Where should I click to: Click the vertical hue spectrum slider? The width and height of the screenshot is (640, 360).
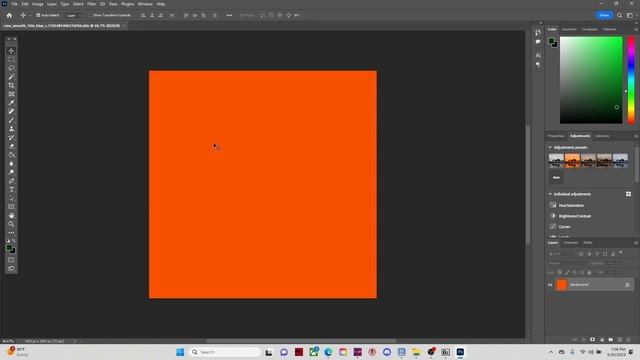(631, 80)
